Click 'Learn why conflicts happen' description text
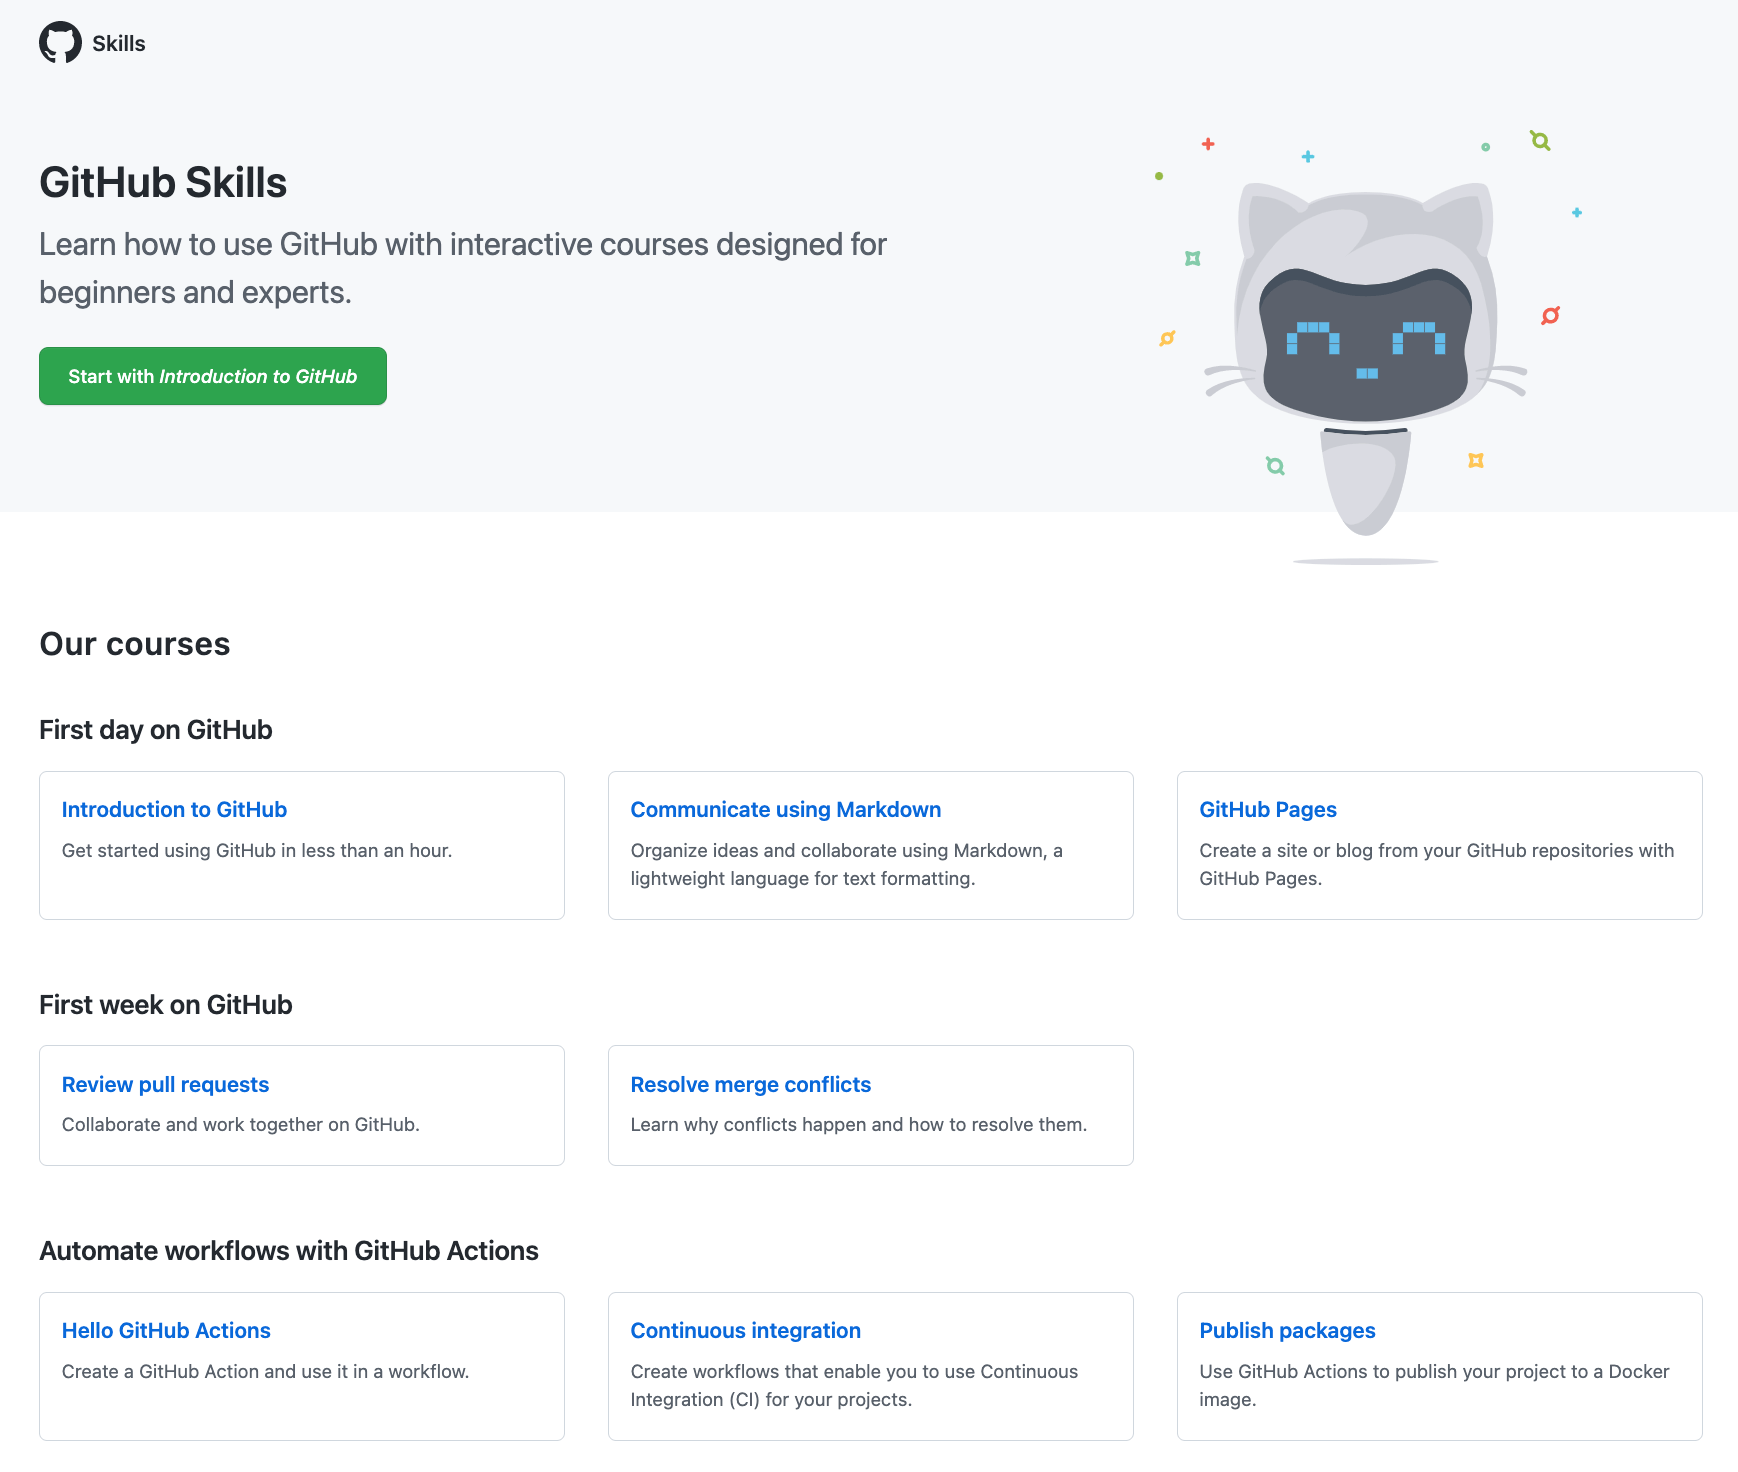The image size is (1738, 1472). click(859, 1125)
